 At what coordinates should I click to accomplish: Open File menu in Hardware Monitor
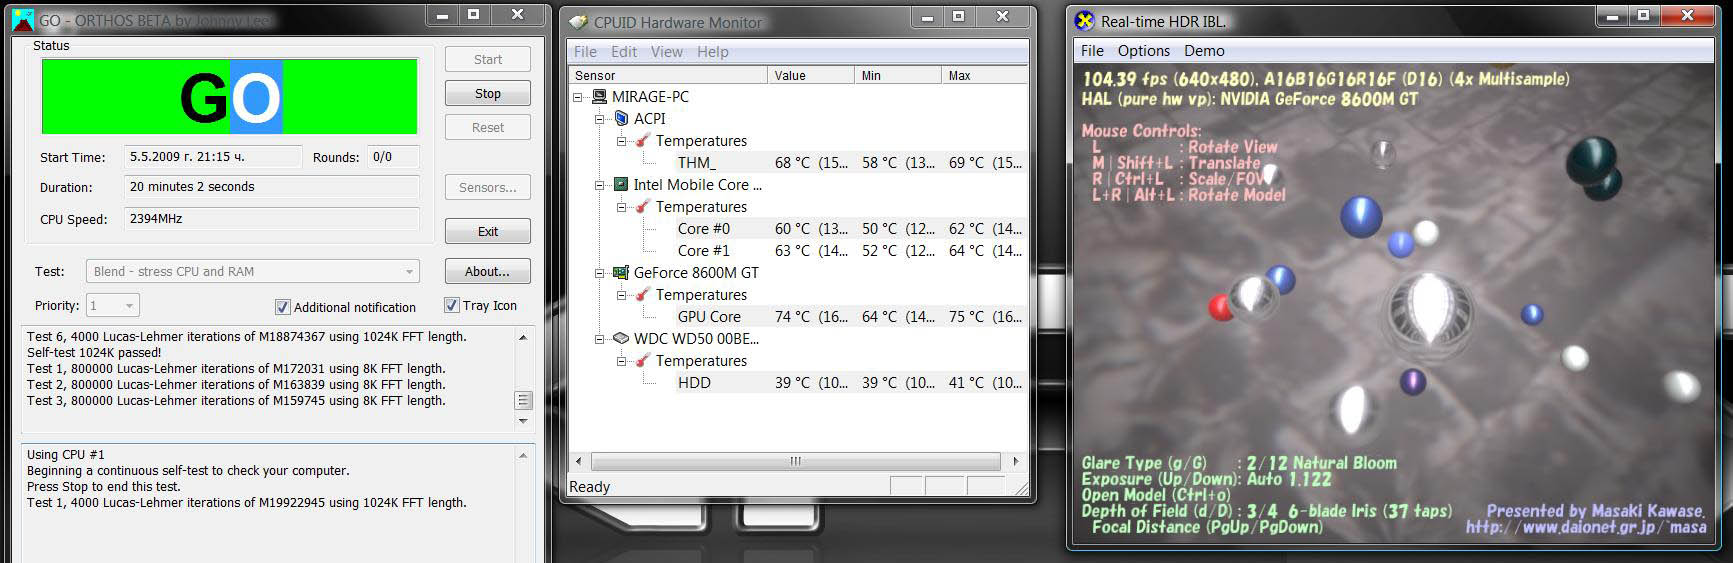(x=585, y=52)
